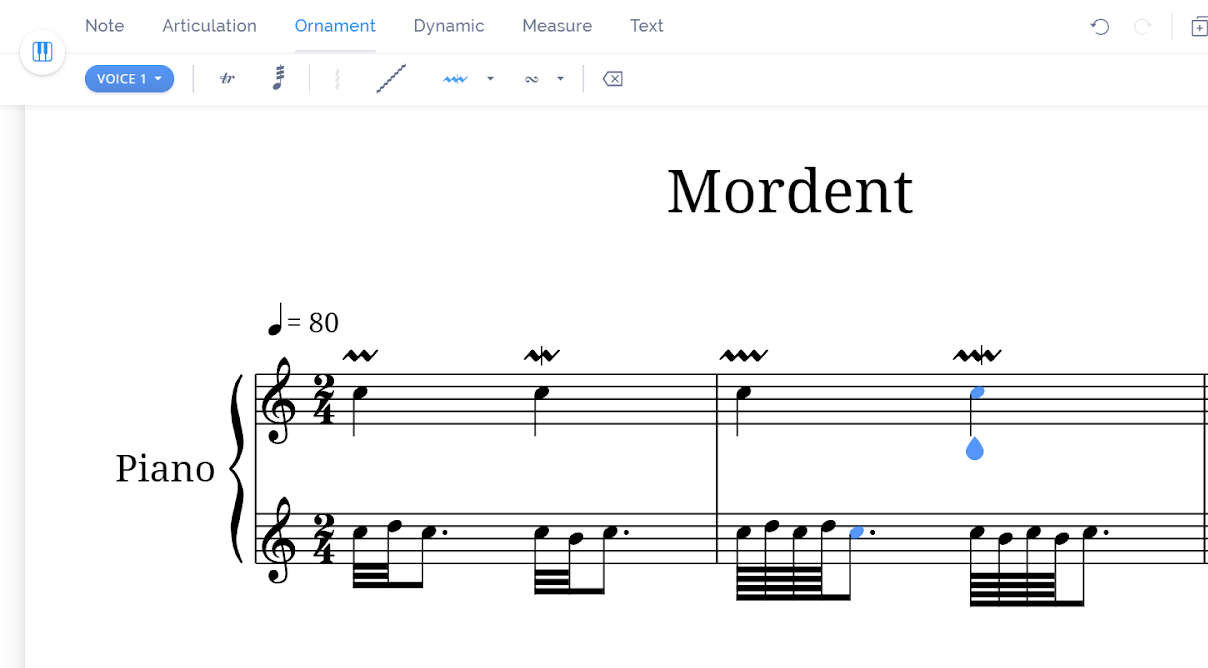Apply an arpeggio to the selection
Viewport: 1208px width, 668px height.
point(337,78)
